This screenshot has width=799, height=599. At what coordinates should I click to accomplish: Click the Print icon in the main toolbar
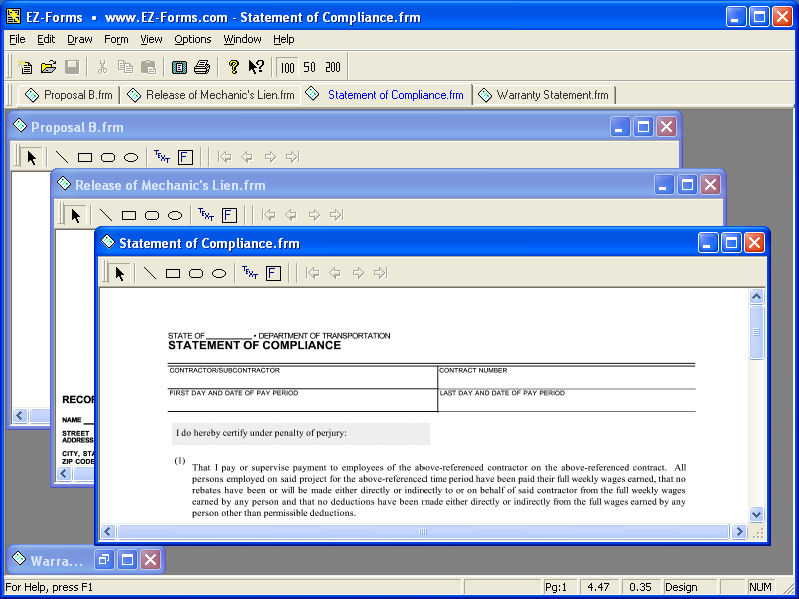click(202, 67)
